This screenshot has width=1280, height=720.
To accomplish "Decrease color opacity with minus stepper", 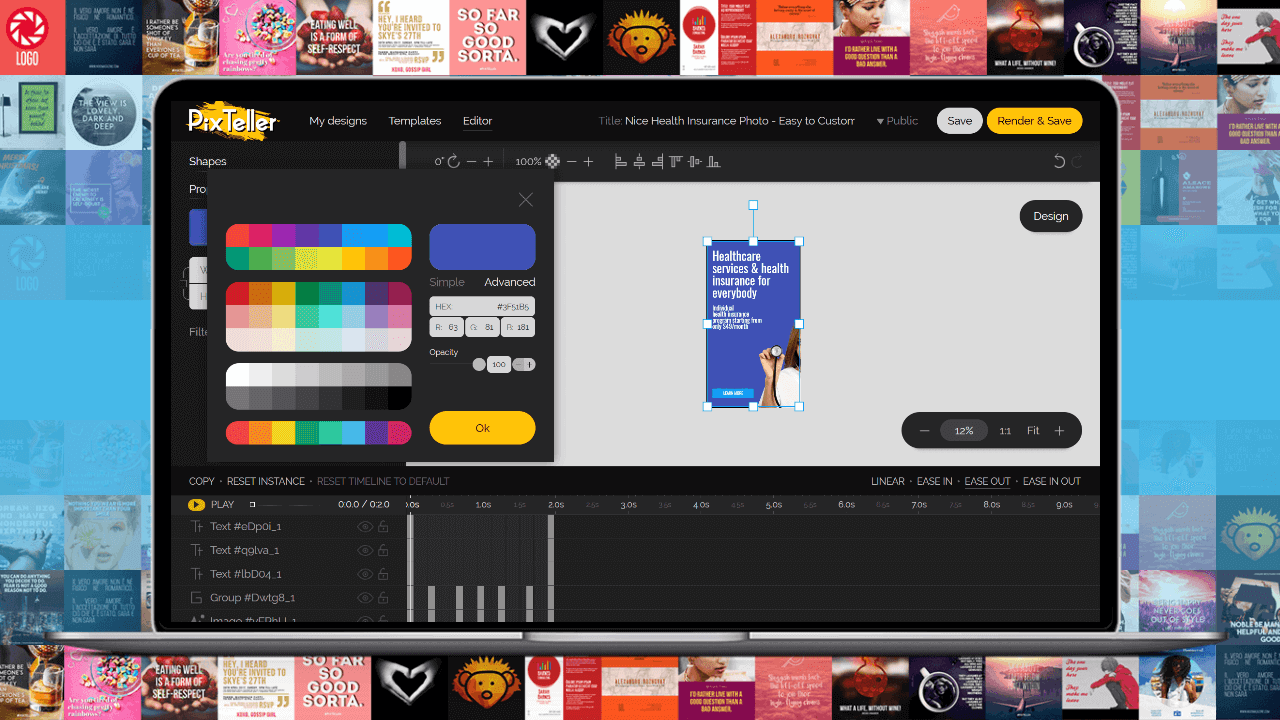I will [x=518, y=365].
